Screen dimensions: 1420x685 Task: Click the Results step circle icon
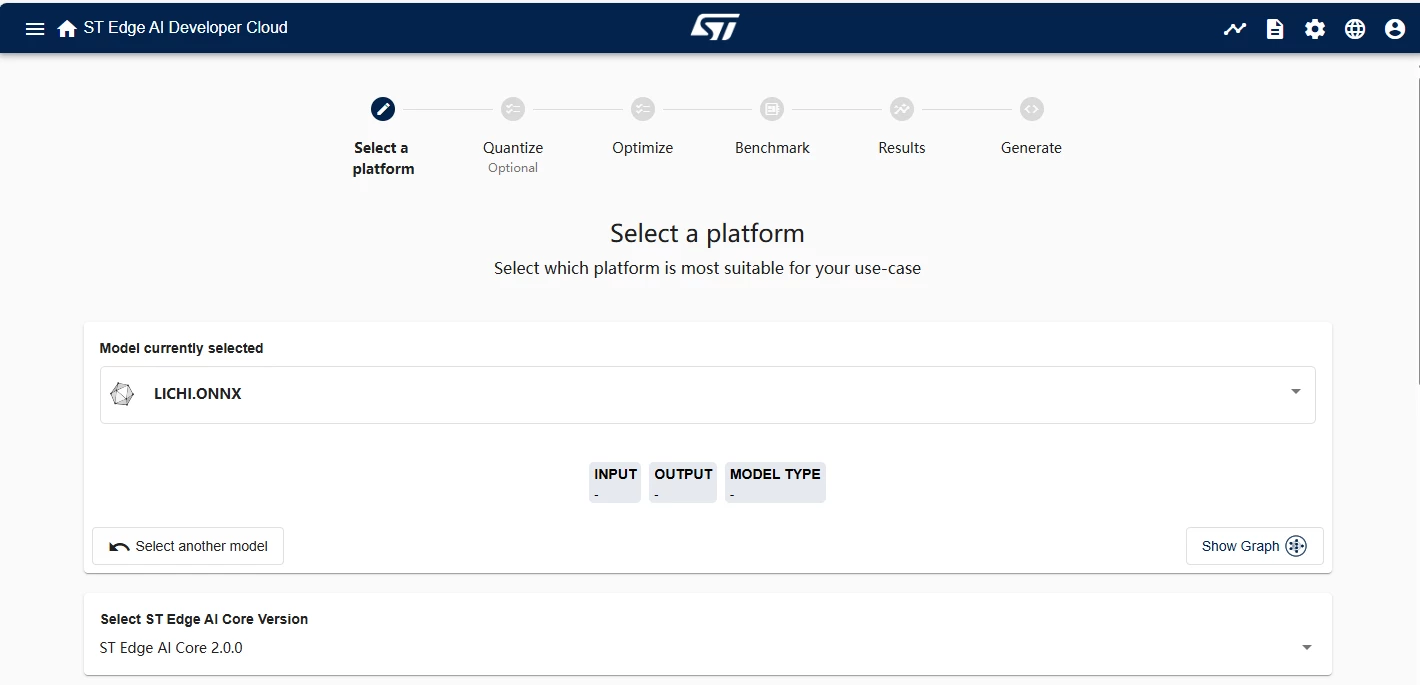(x=902, y=109)
